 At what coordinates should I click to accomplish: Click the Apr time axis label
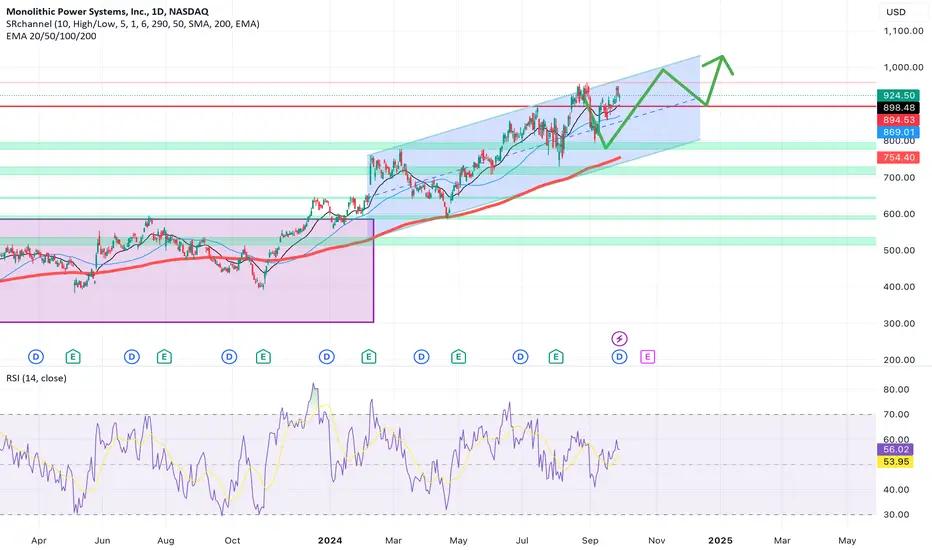39,540
